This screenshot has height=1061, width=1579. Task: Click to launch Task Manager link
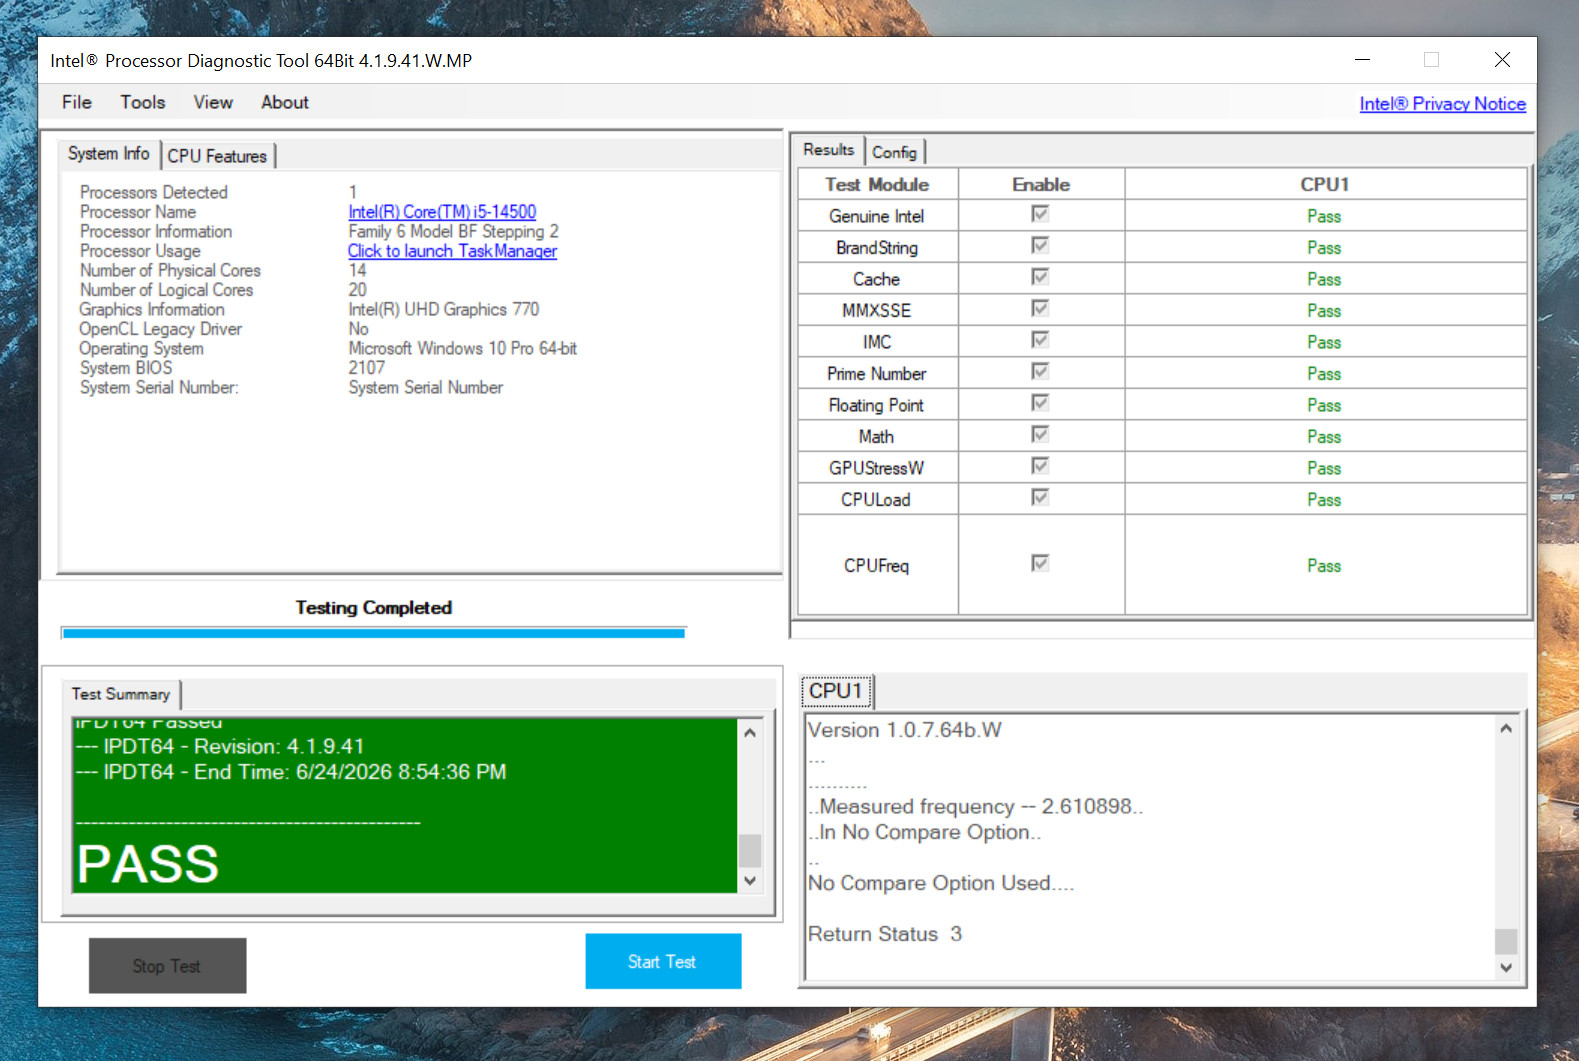tap(452, 251)
